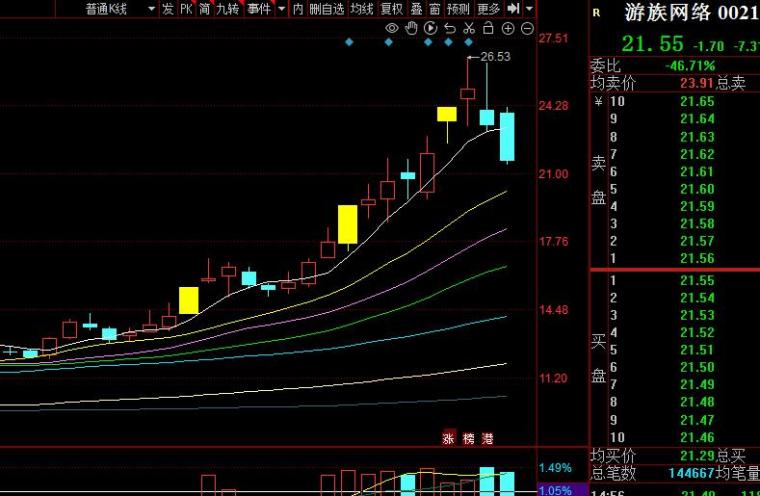Click the 游族网络 stock name
The width and height of the screenshot is (760, 496).
(667, 13)
